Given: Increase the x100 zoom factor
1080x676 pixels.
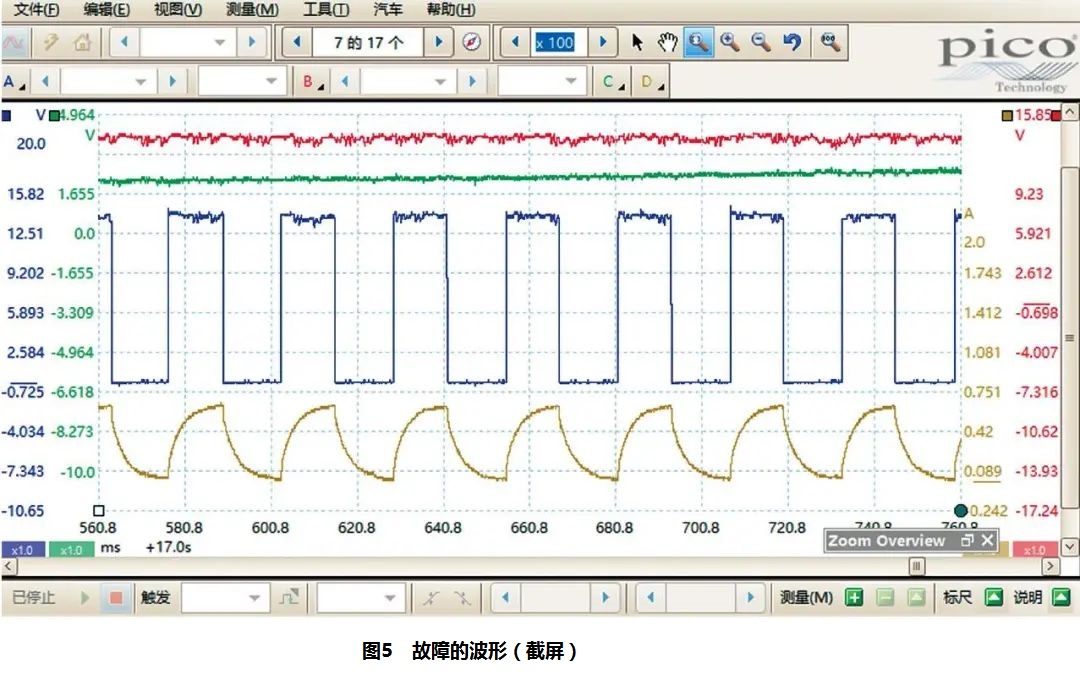Looking at the screenshot, I should pyautogui.click(x=603, y=42).
